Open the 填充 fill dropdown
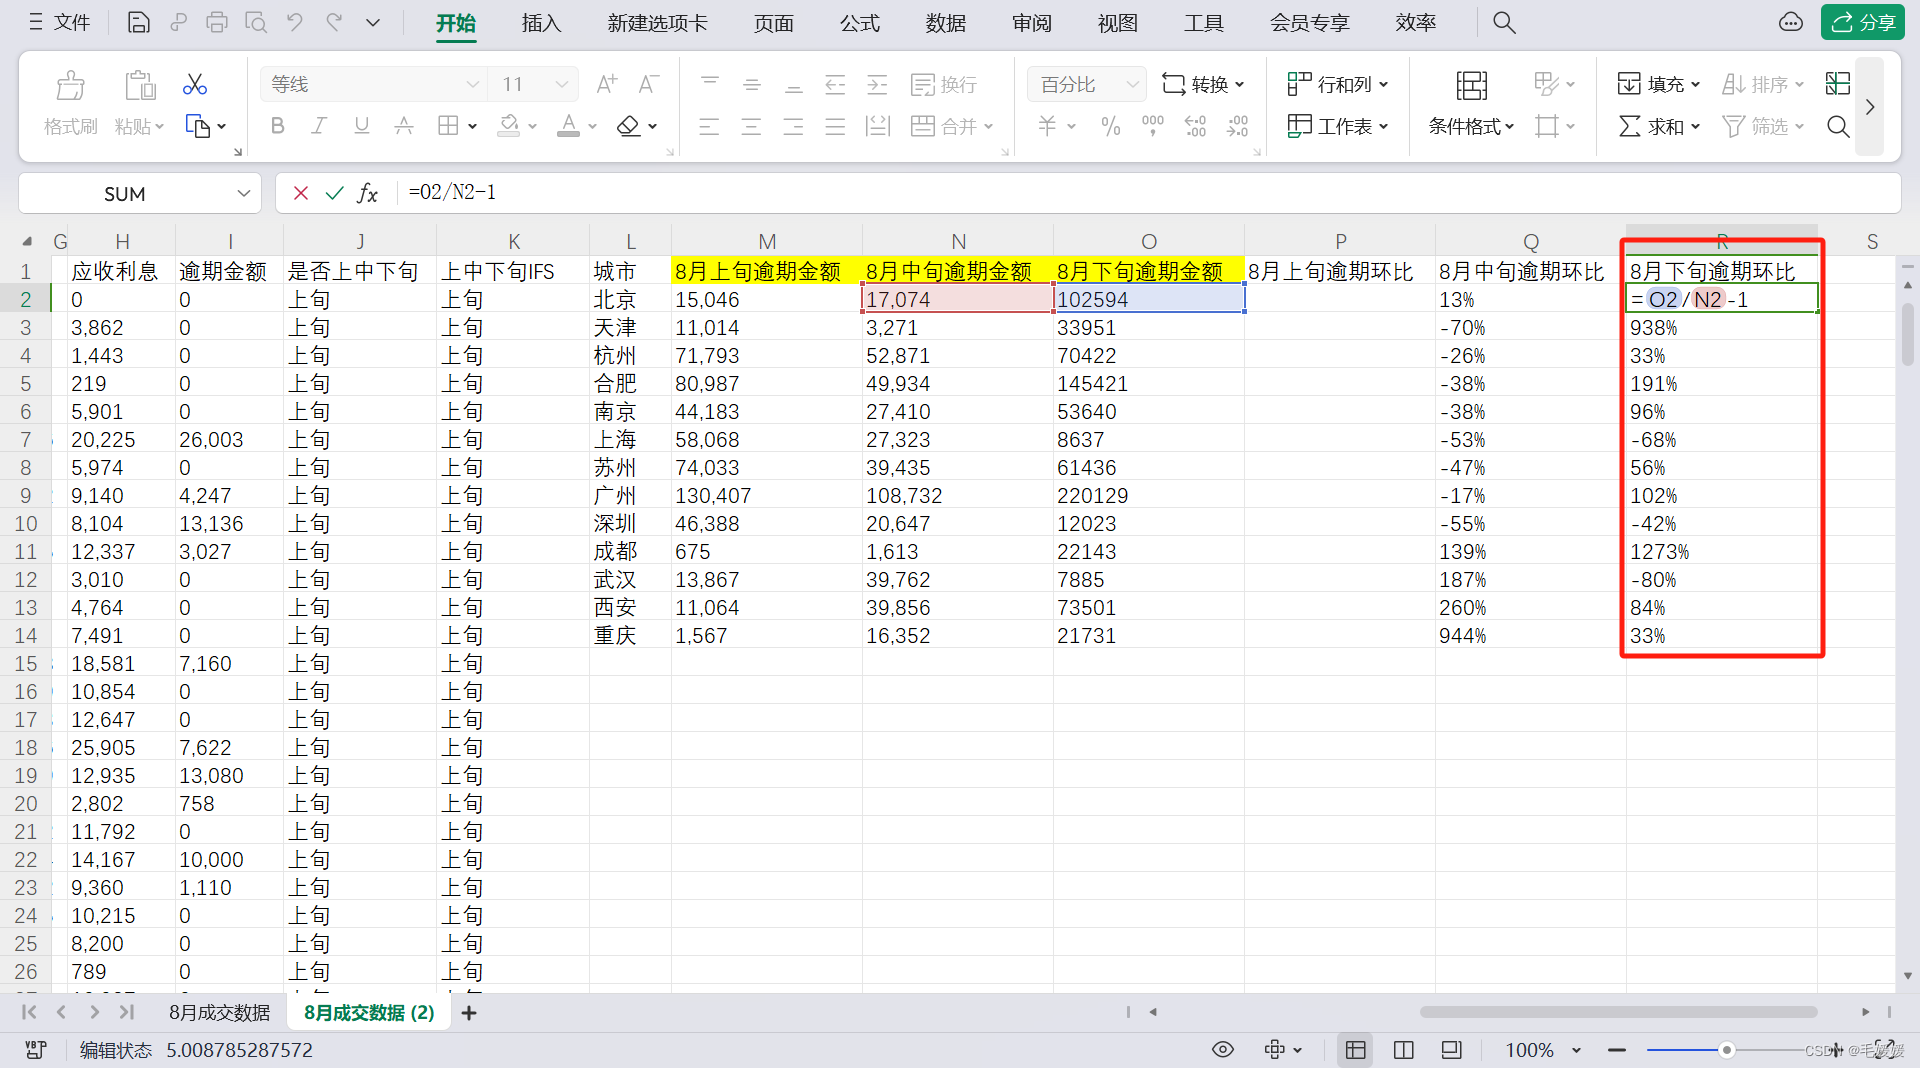Image resolution: width=1920 pixels, height=1068 pixels. (x=1658, y=84)
